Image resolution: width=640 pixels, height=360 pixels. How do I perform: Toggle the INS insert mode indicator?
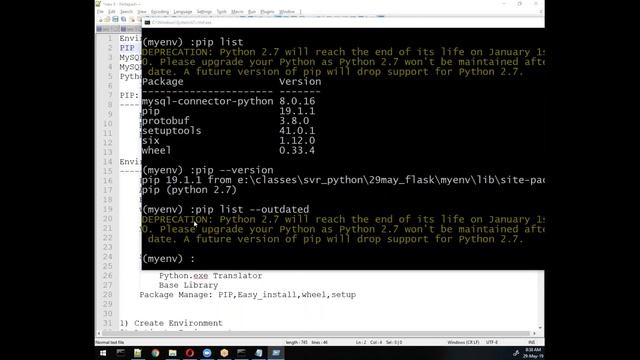pyautogui.click(x=531, y=342)
